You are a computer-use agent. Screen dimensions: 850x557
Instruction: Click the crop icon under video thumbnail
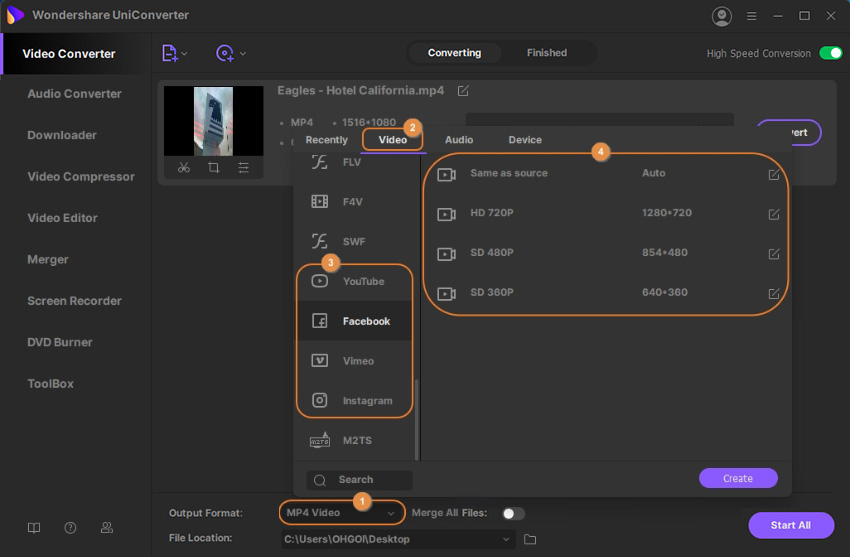click(214, 168)
